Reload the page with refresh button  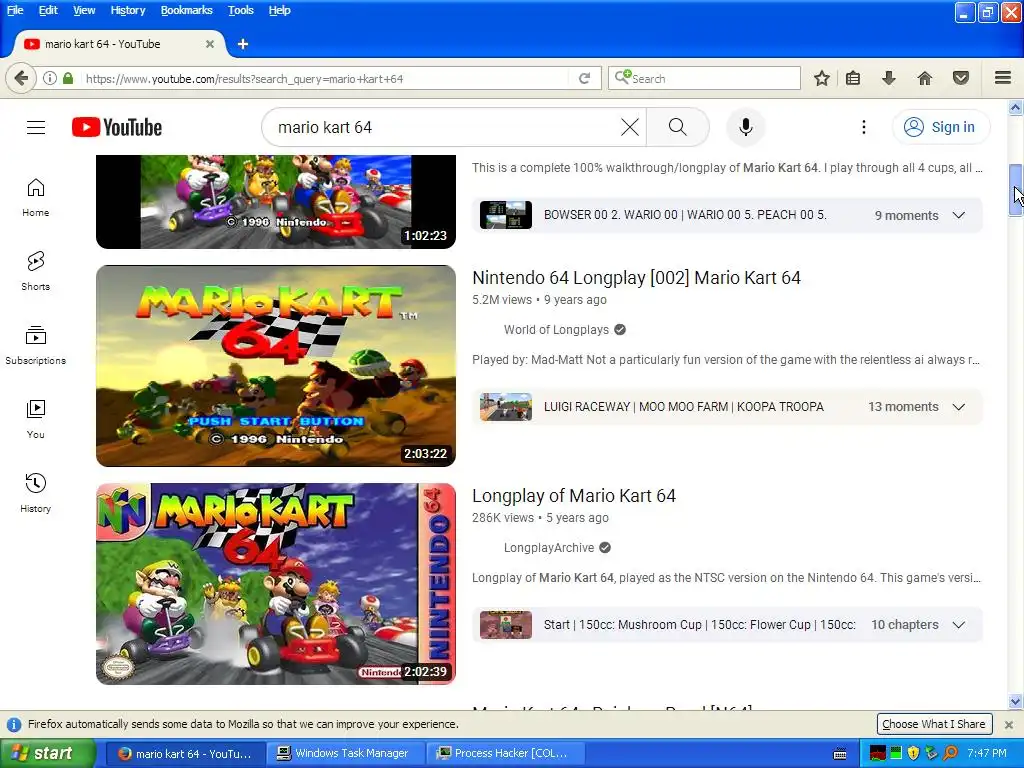[x=584, y=78]
